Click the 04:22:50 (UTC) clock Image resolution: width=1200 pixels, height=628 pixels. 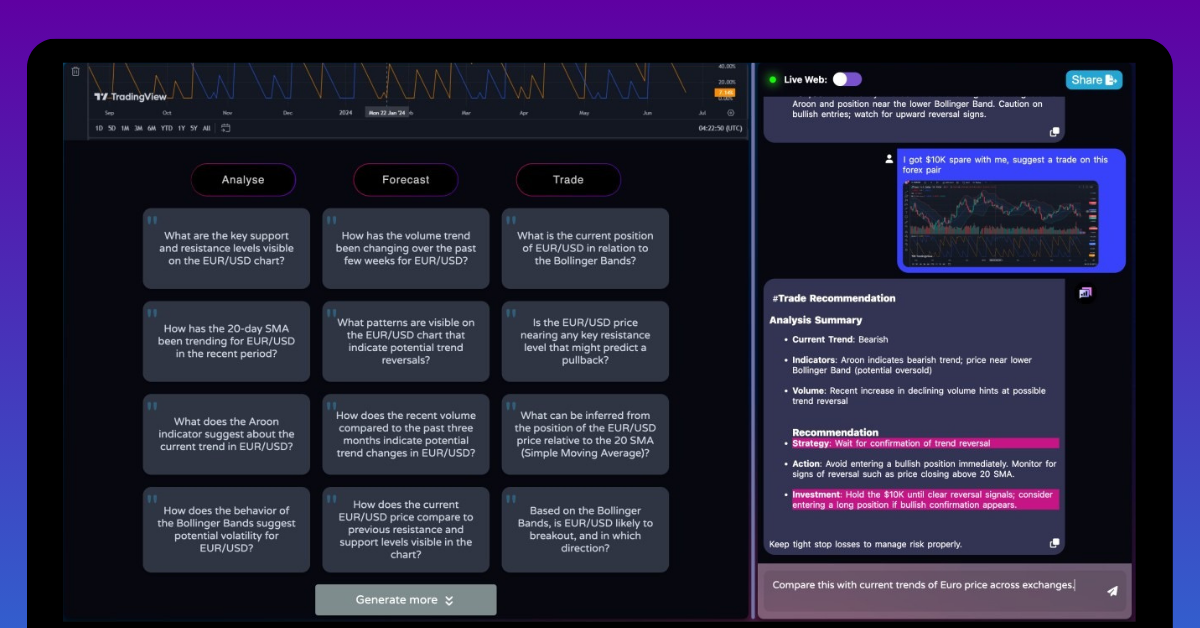[720, 128]
